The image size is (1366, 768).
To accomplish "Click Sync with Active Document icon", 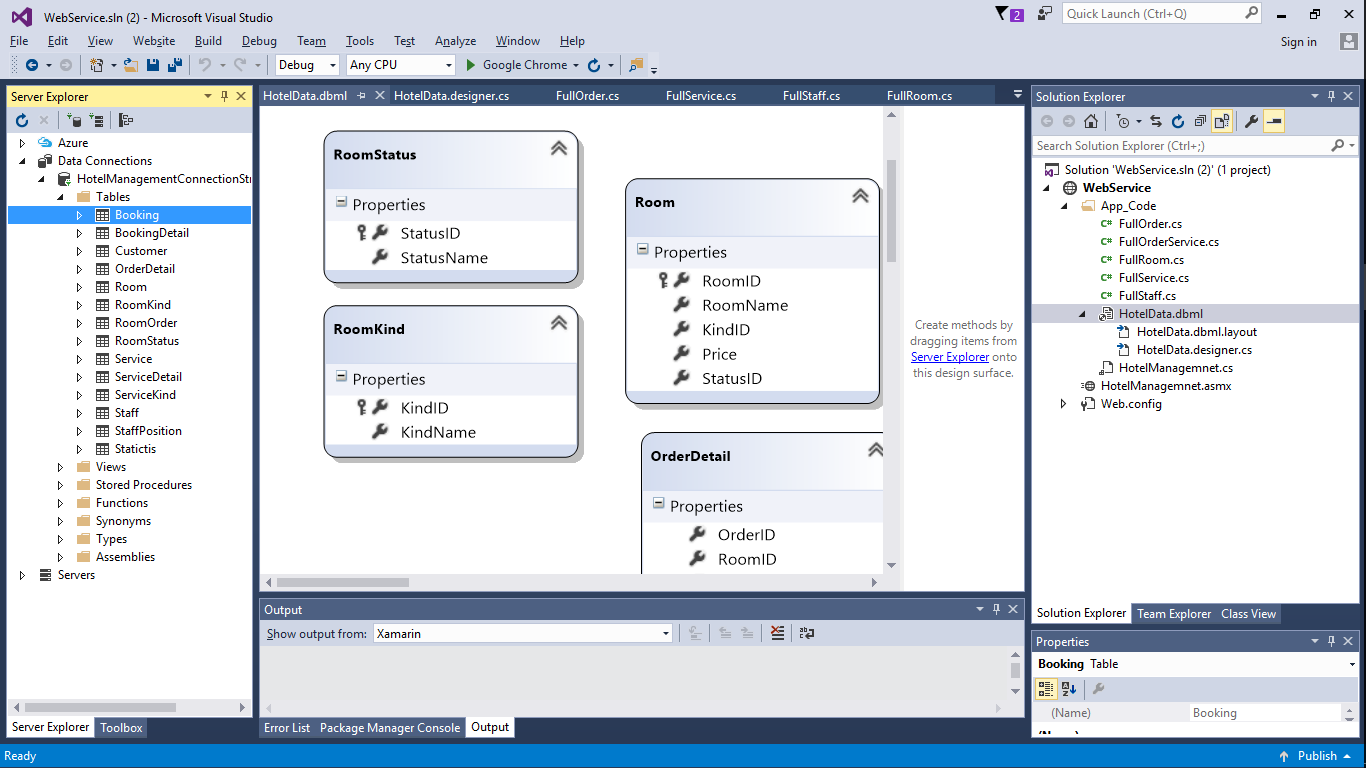I will point(1156,121).
